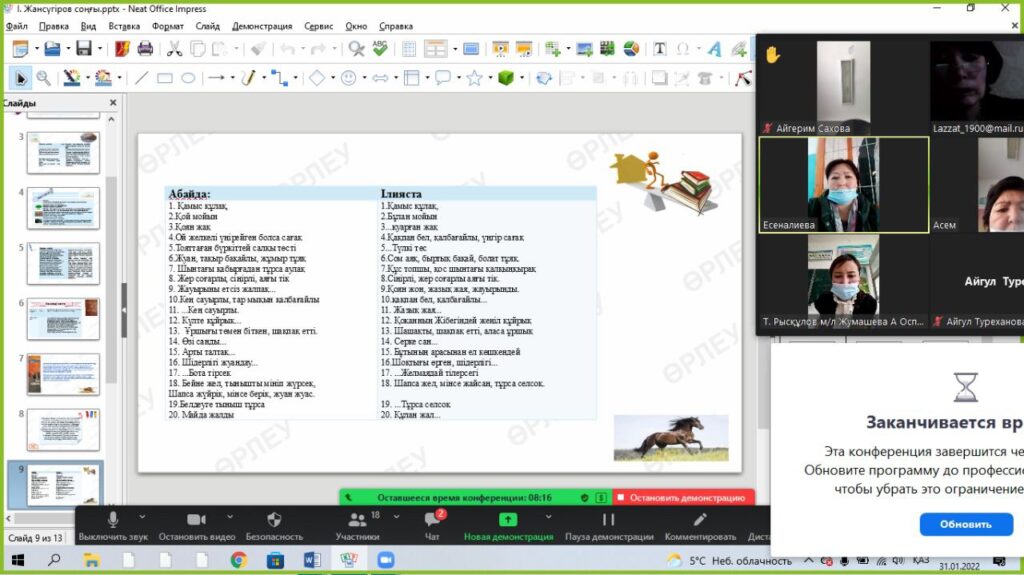1024x575 pixels.
Task: Click red Остановить демонстрацию button
Action: [684, 497]
